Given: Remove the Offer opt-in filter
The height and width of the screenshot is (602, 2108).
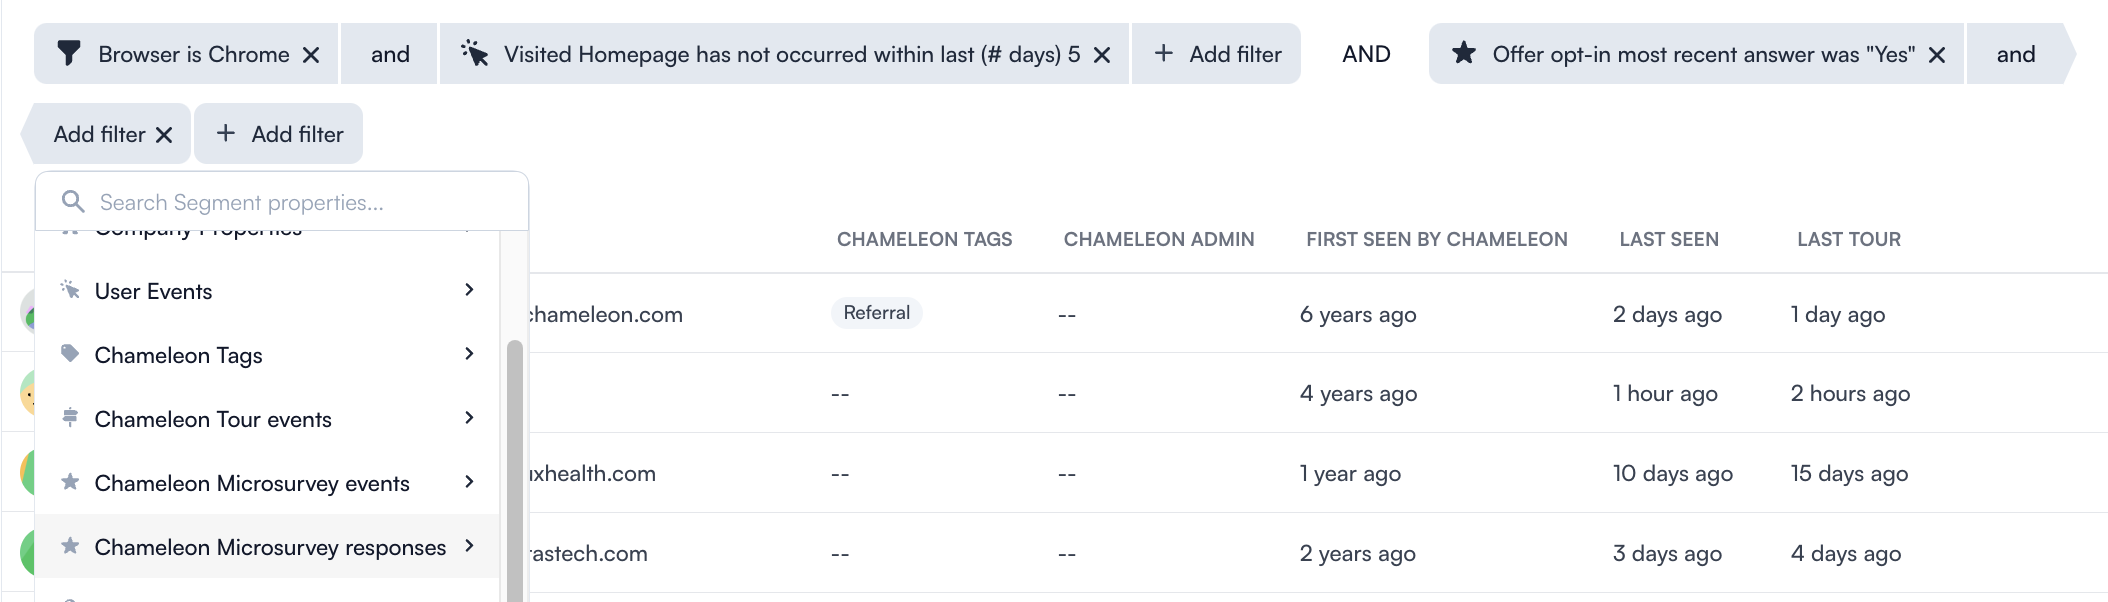Looking at the screenshot, I should pos(1937,55).
